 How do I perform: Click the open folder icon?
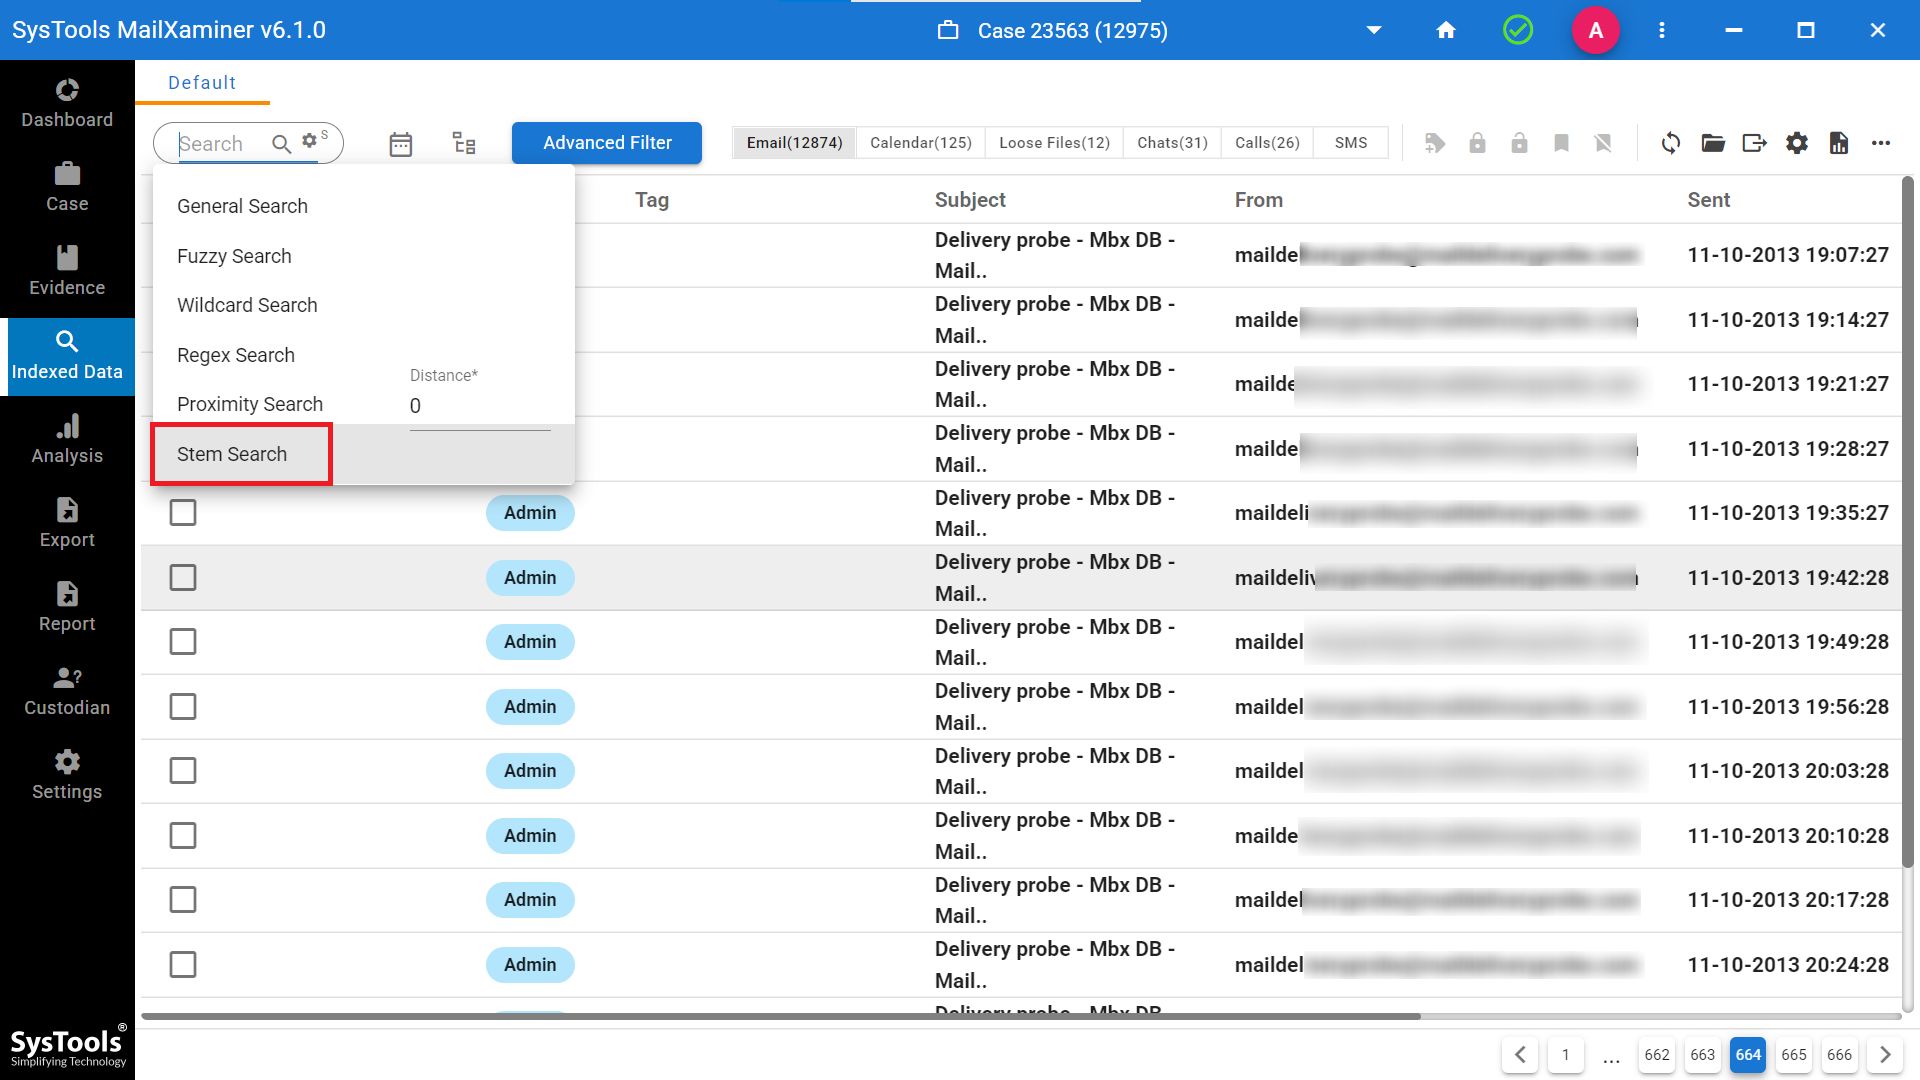(x=1713, y=143)
